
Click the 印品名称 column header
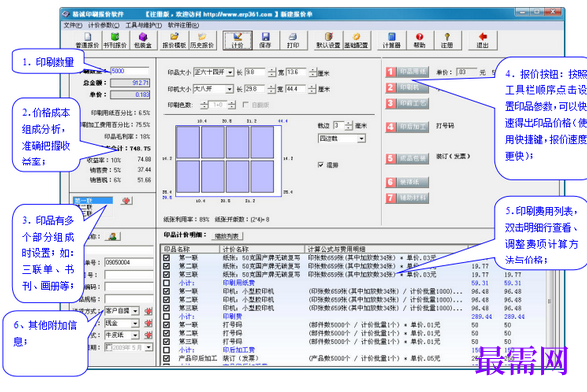point(190,249)
